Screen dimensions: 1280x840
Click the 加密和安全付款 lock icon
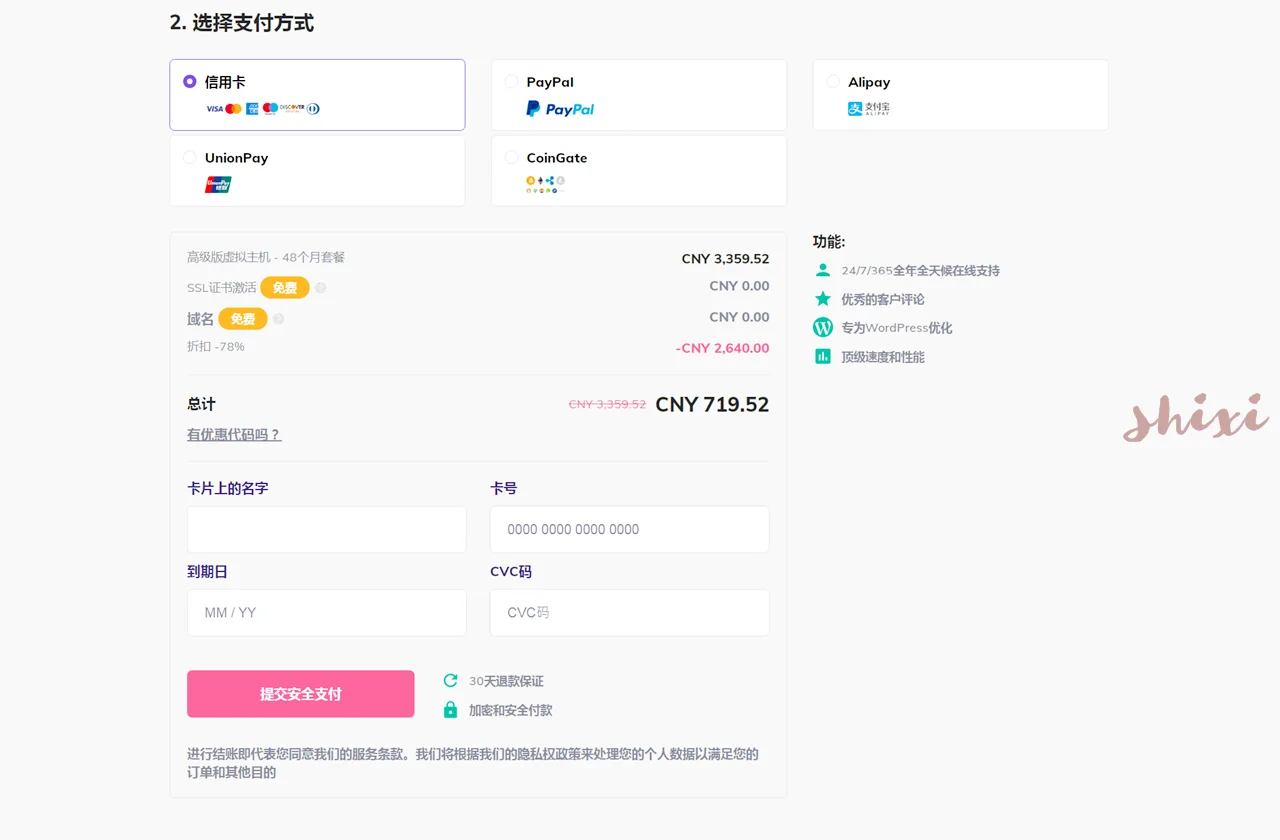451,710
